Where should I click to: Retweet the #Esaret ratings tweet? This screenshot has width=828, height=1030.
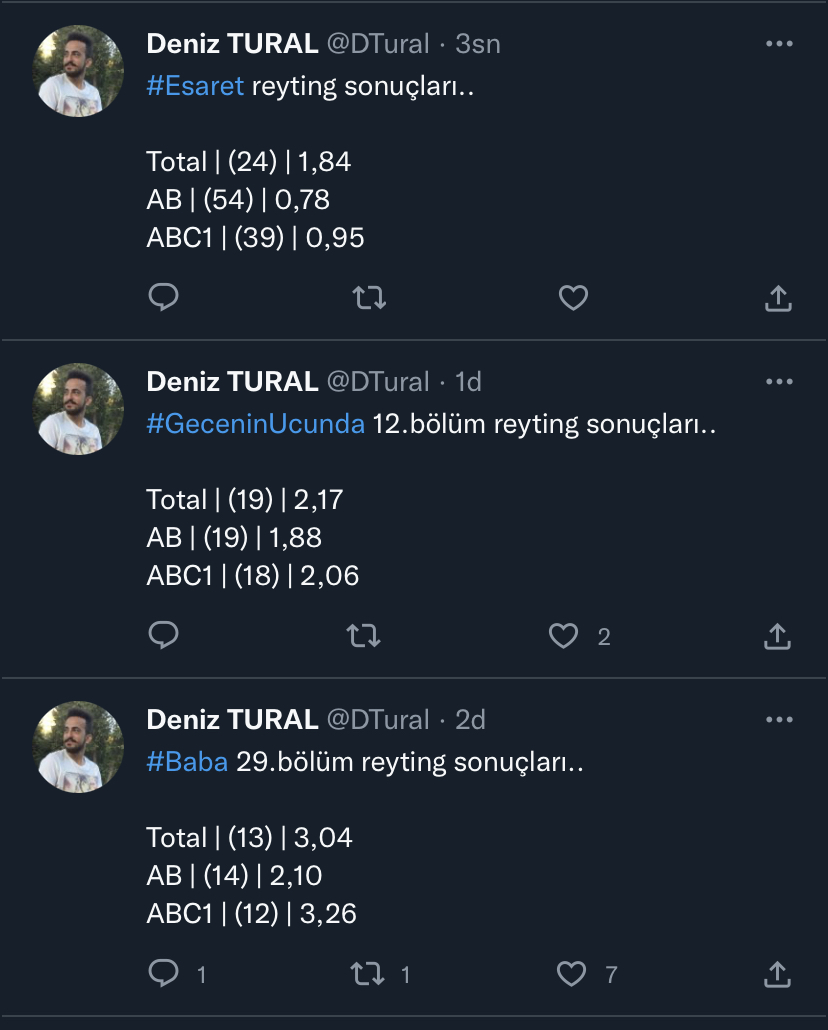click(x=370, y=297)
